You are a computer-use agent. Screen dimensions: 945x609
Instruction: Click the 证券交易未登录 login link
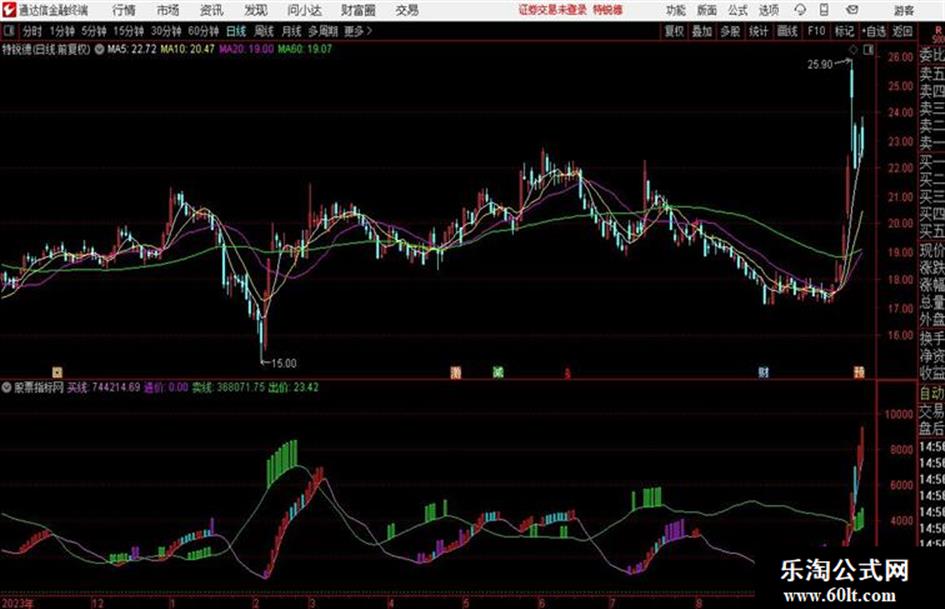click(x=553, y=10)
